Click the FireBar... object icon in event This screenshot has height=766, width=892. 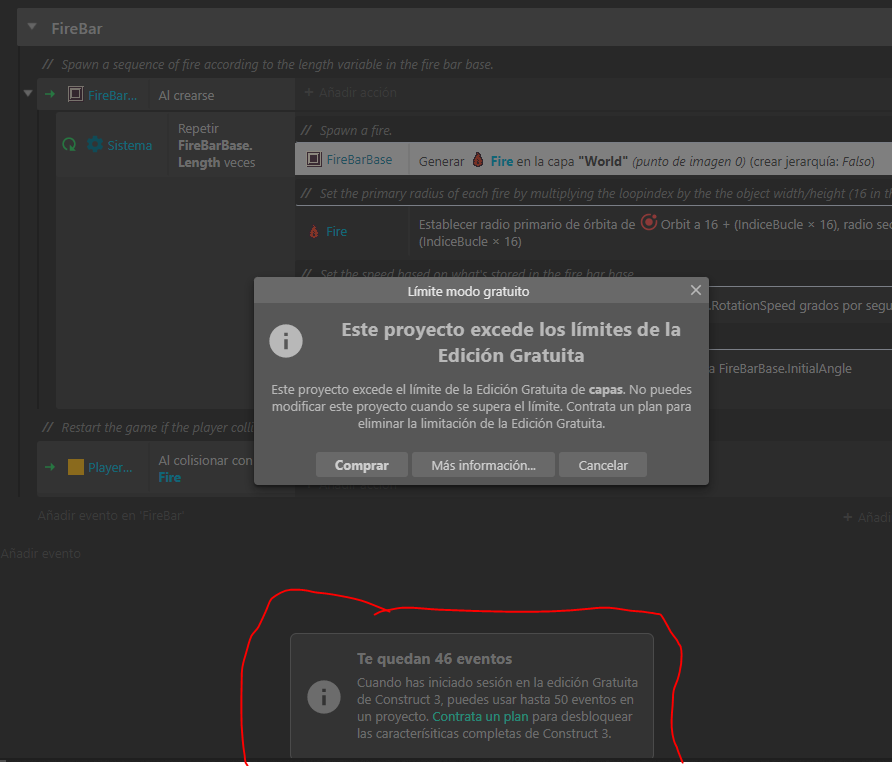(75, 94)
